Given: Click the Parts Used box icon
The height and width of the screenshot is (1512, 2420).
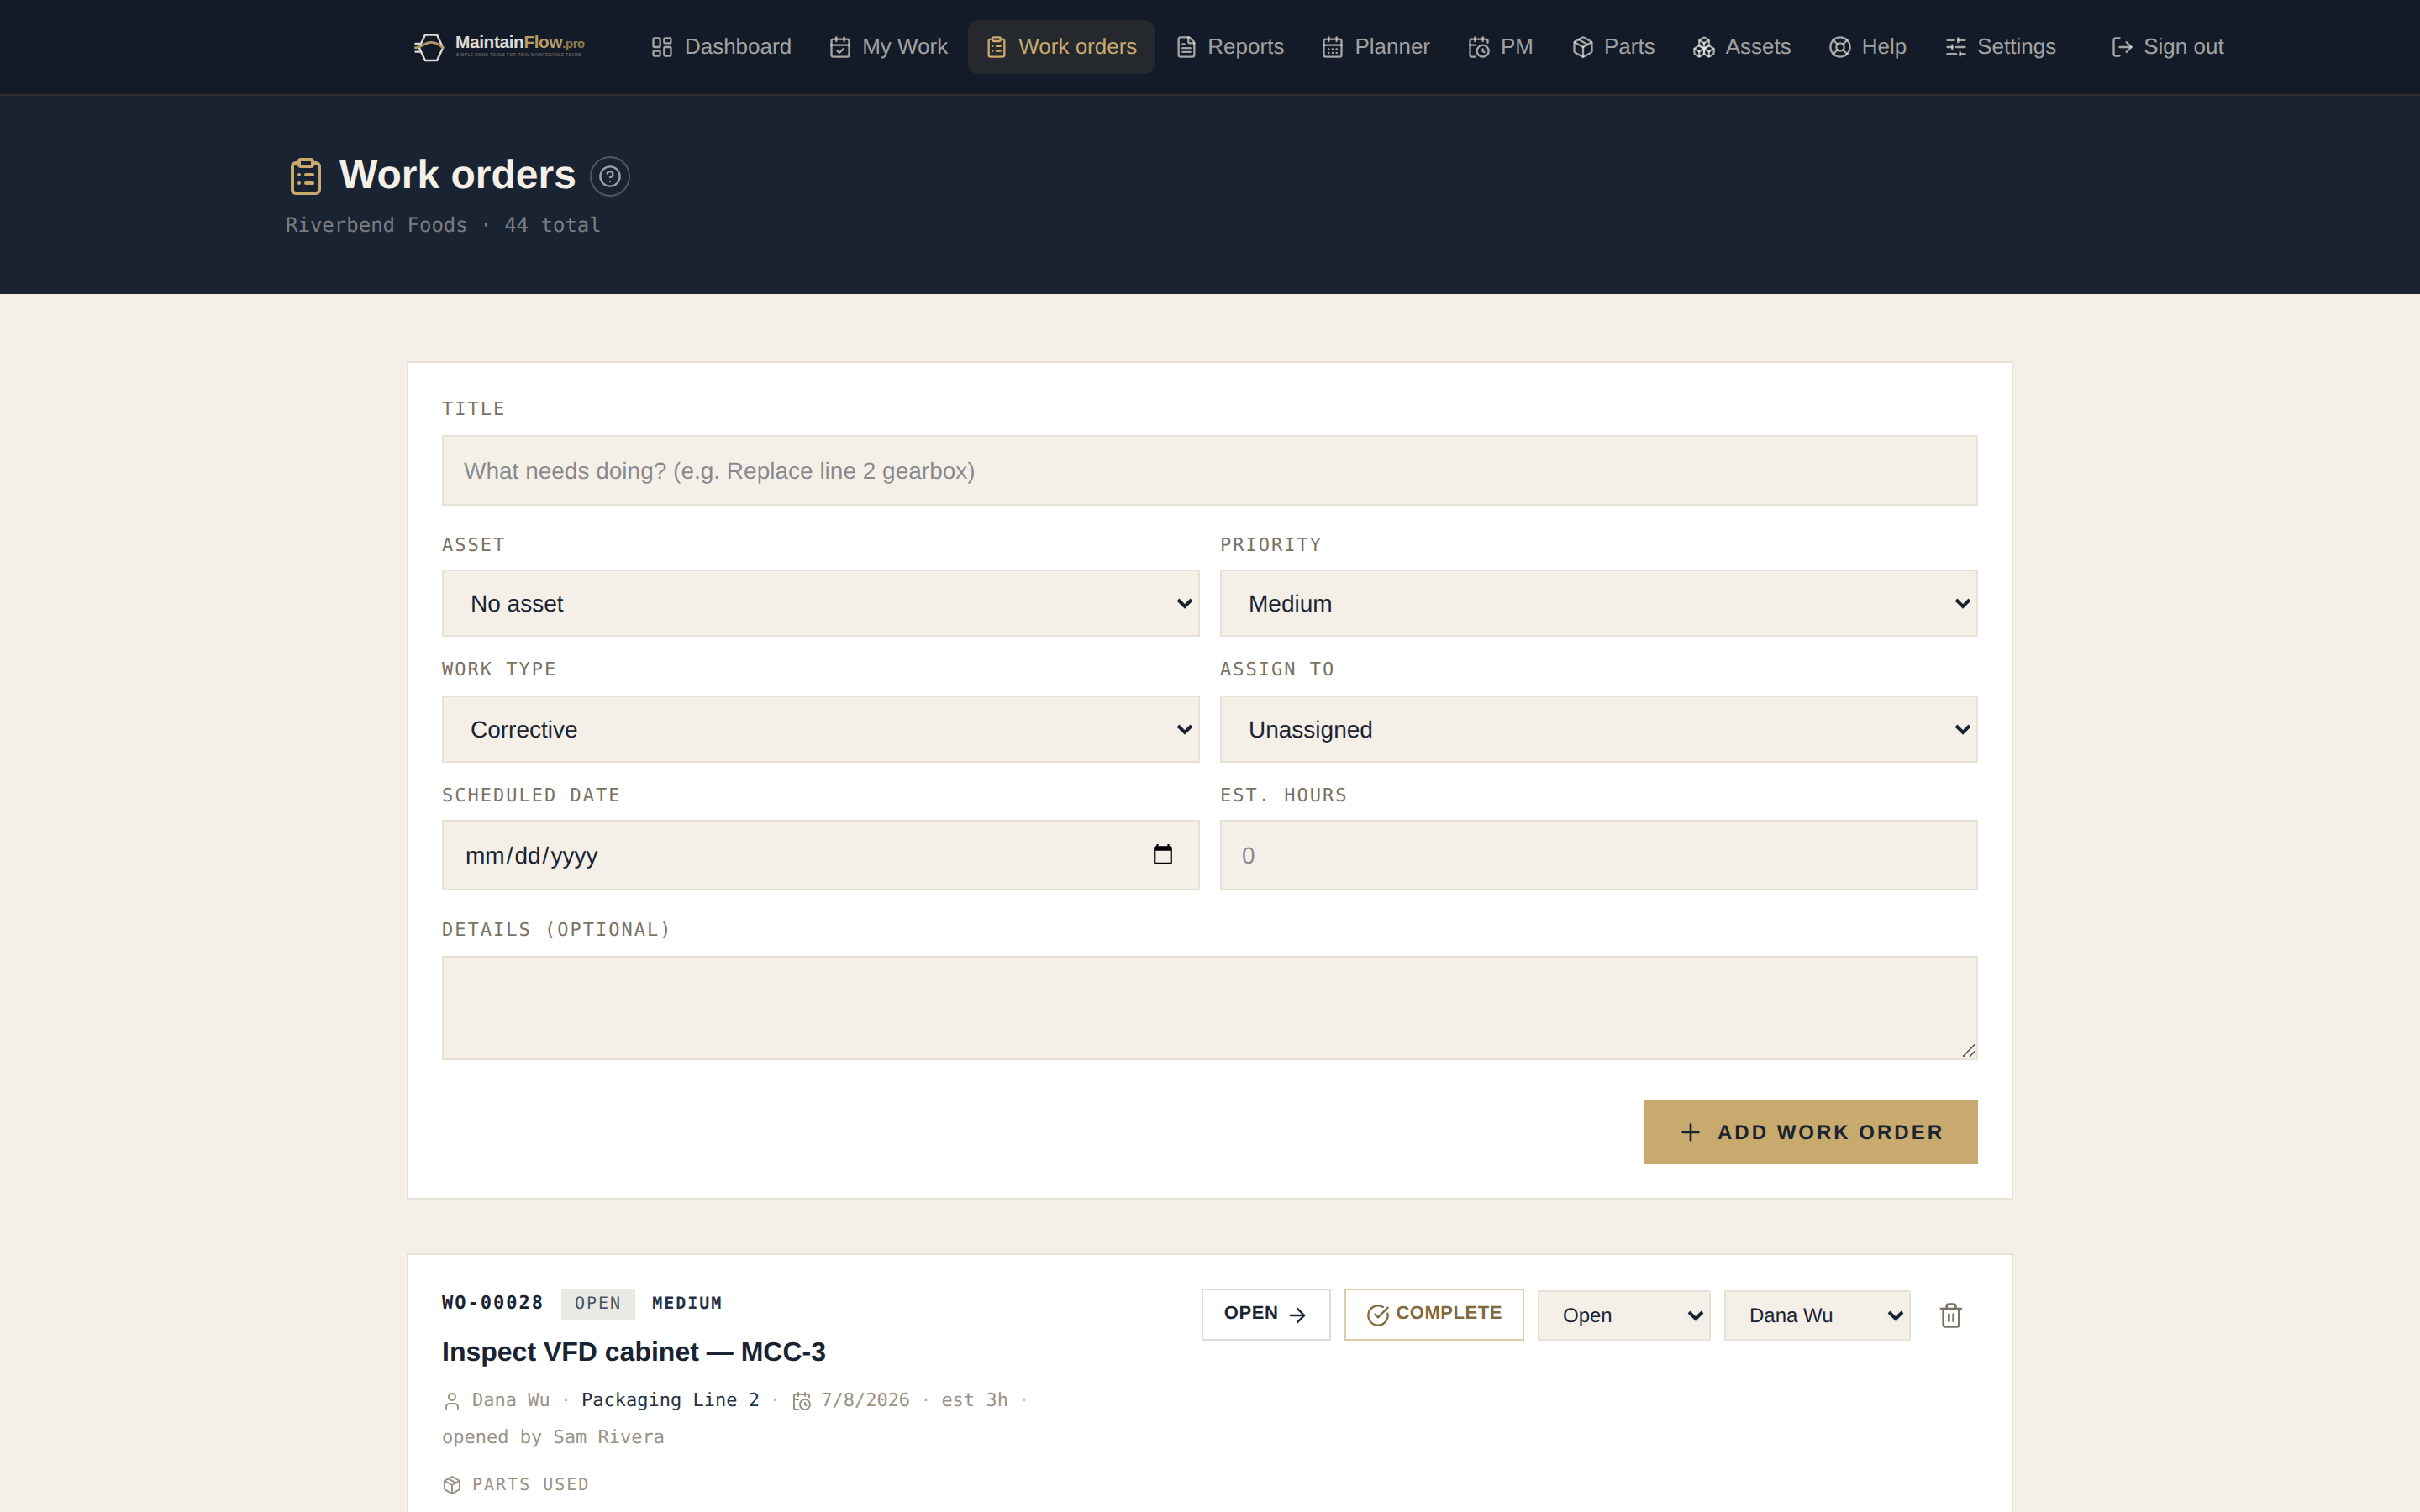Looking at the screenshot, I should [452, 1484].
